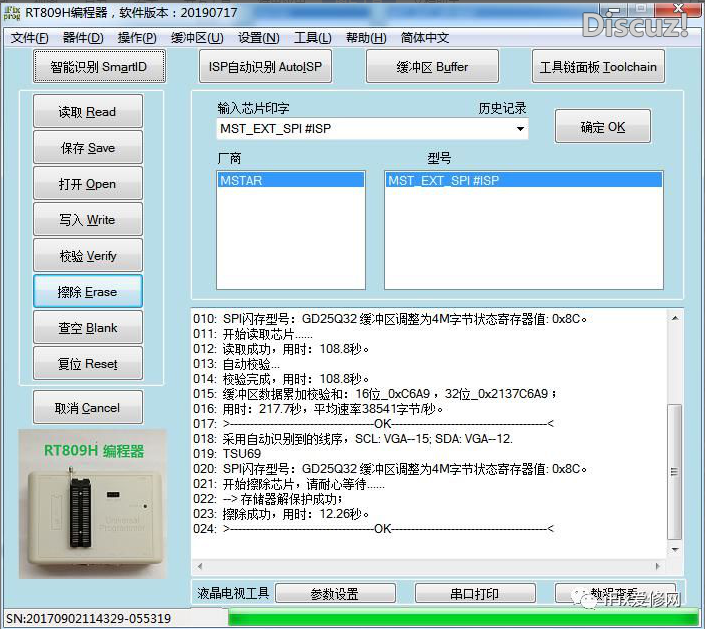Click the 擦除 Erase button

[x=88, y=291]
